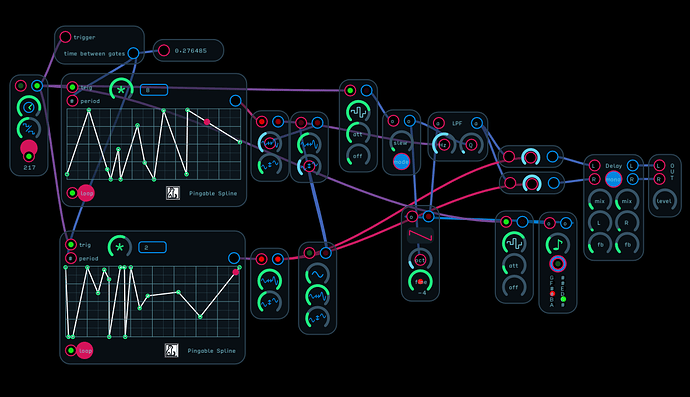This screenshot has width=690, height=397.
Task: Click the OUT module's R input port
Action: (659, 179)
